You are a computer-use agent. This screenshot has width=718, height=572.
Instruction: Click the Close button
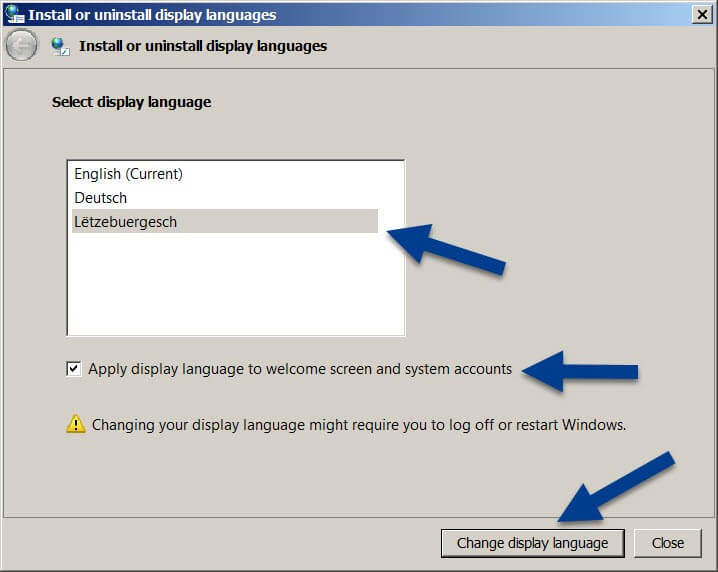click(x=668, y=543)
